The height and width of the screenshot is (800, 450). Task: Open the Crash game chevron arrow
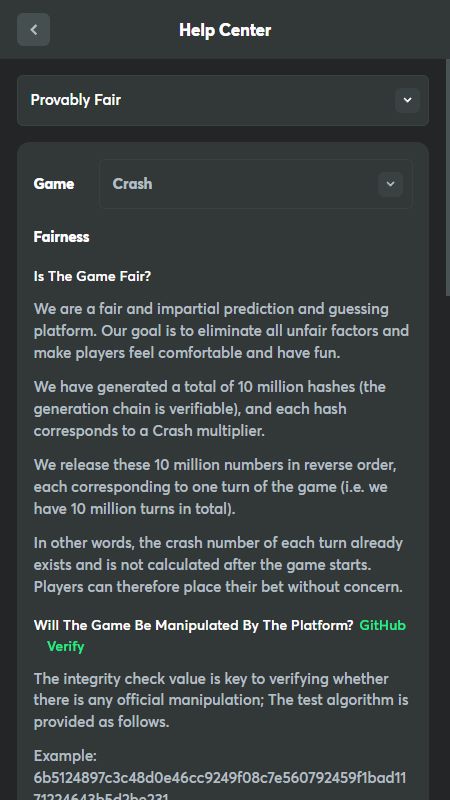390,184
